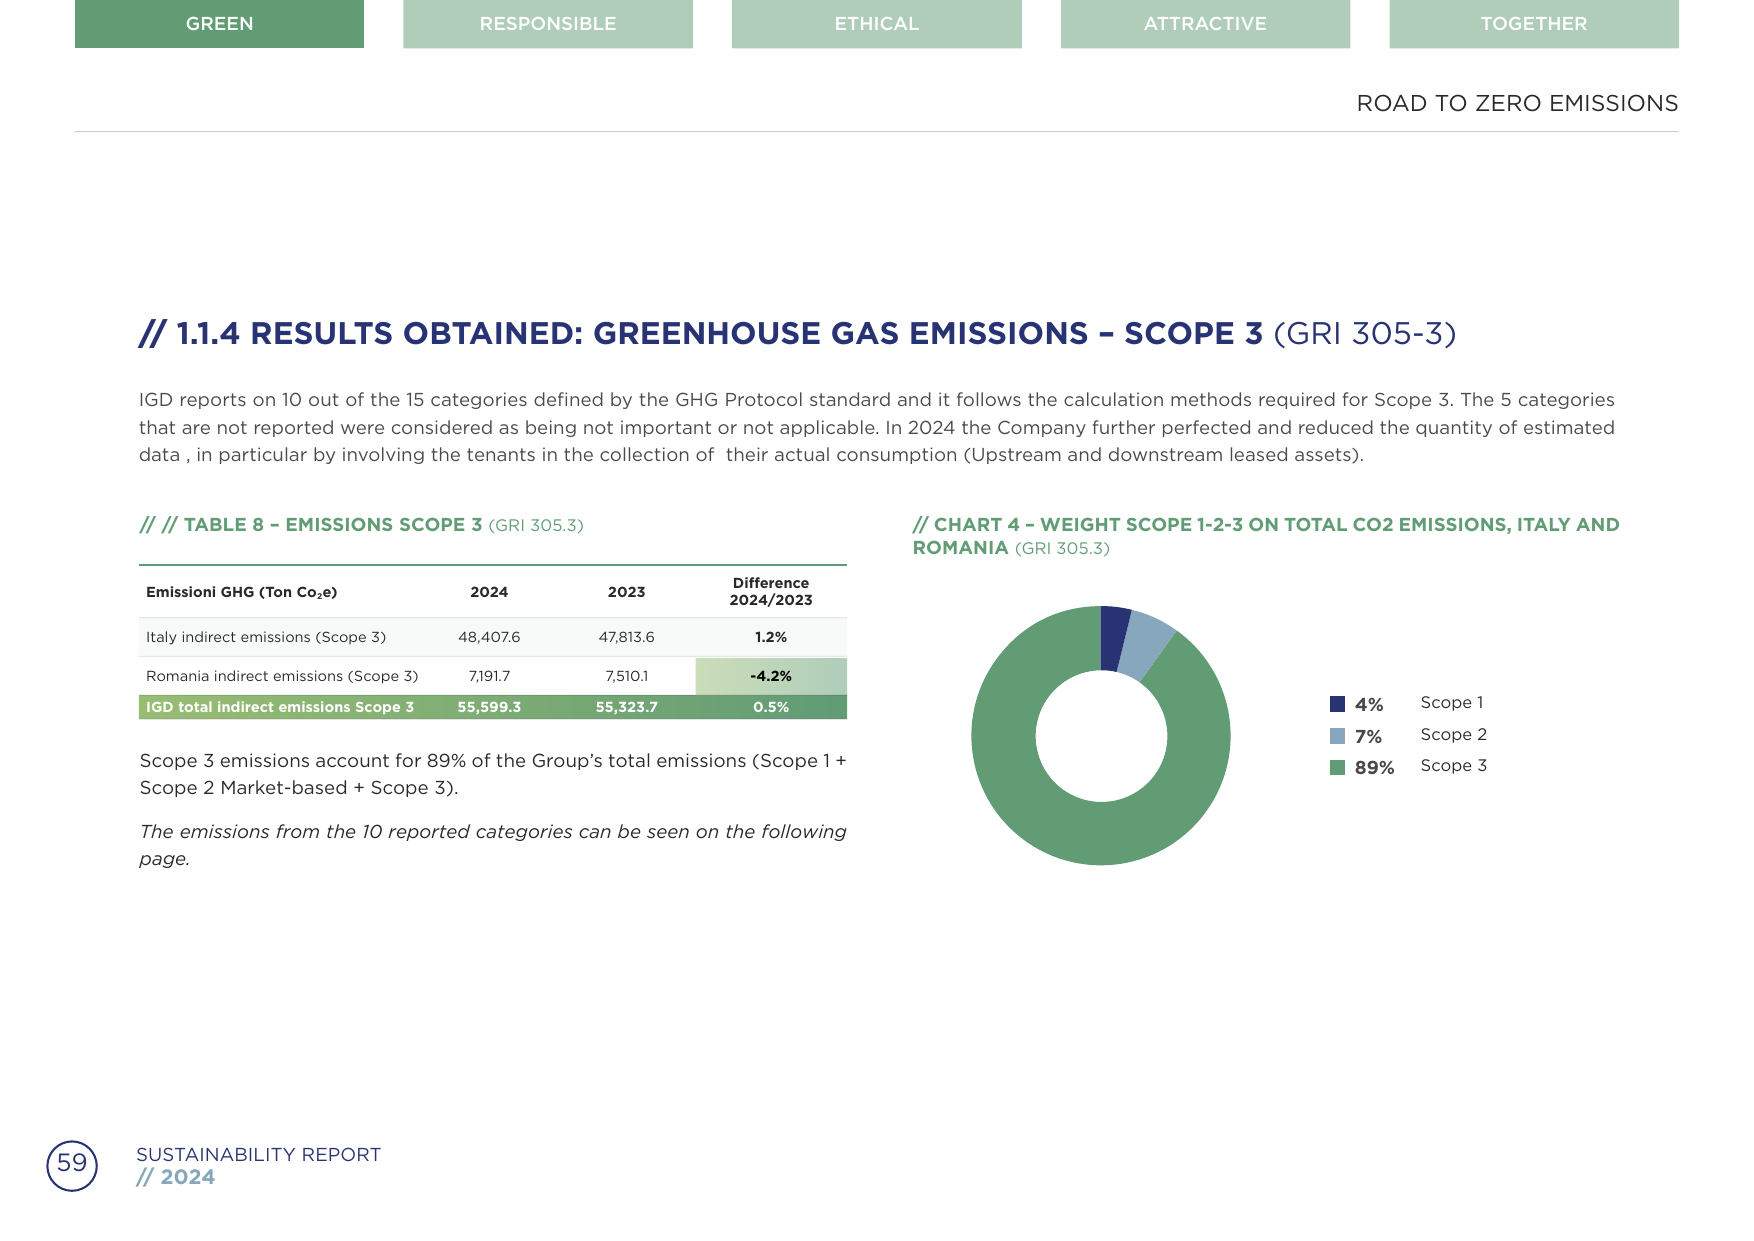The image size is (1754, 1241).
Task: Go to the ETHICAL tab
Action: coord(877,24)
